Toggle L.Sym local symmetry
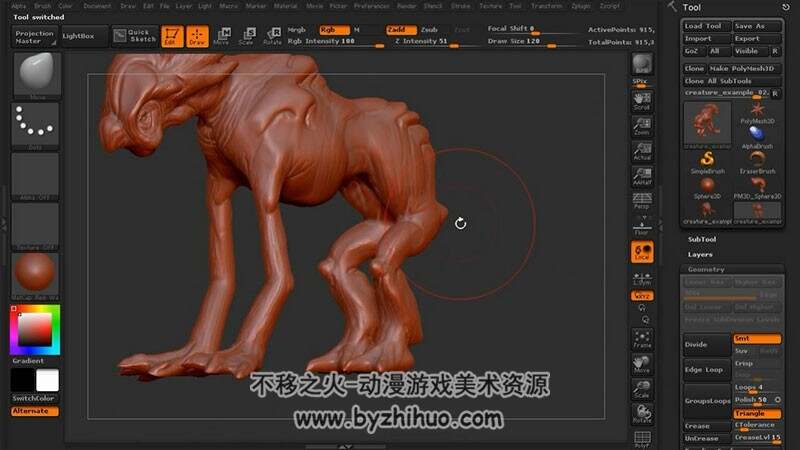Image resolution: width=800 pixels, height=450 pixels. point(642,278)
